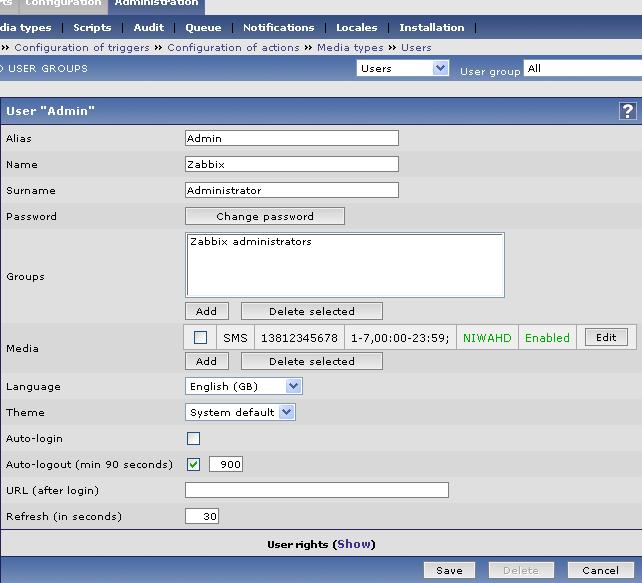Focus the Auto-logout 900 seconds field
Image resolution: width=642 pixels, height=583 pixels.
click(226, 464)
